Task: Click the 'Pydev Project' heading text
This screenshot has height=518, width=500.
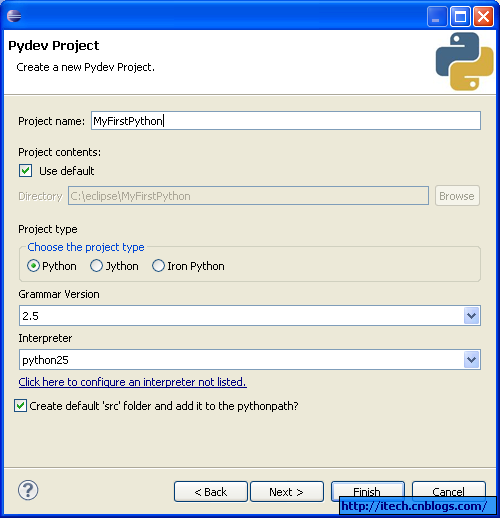Action: click(54, 46)
